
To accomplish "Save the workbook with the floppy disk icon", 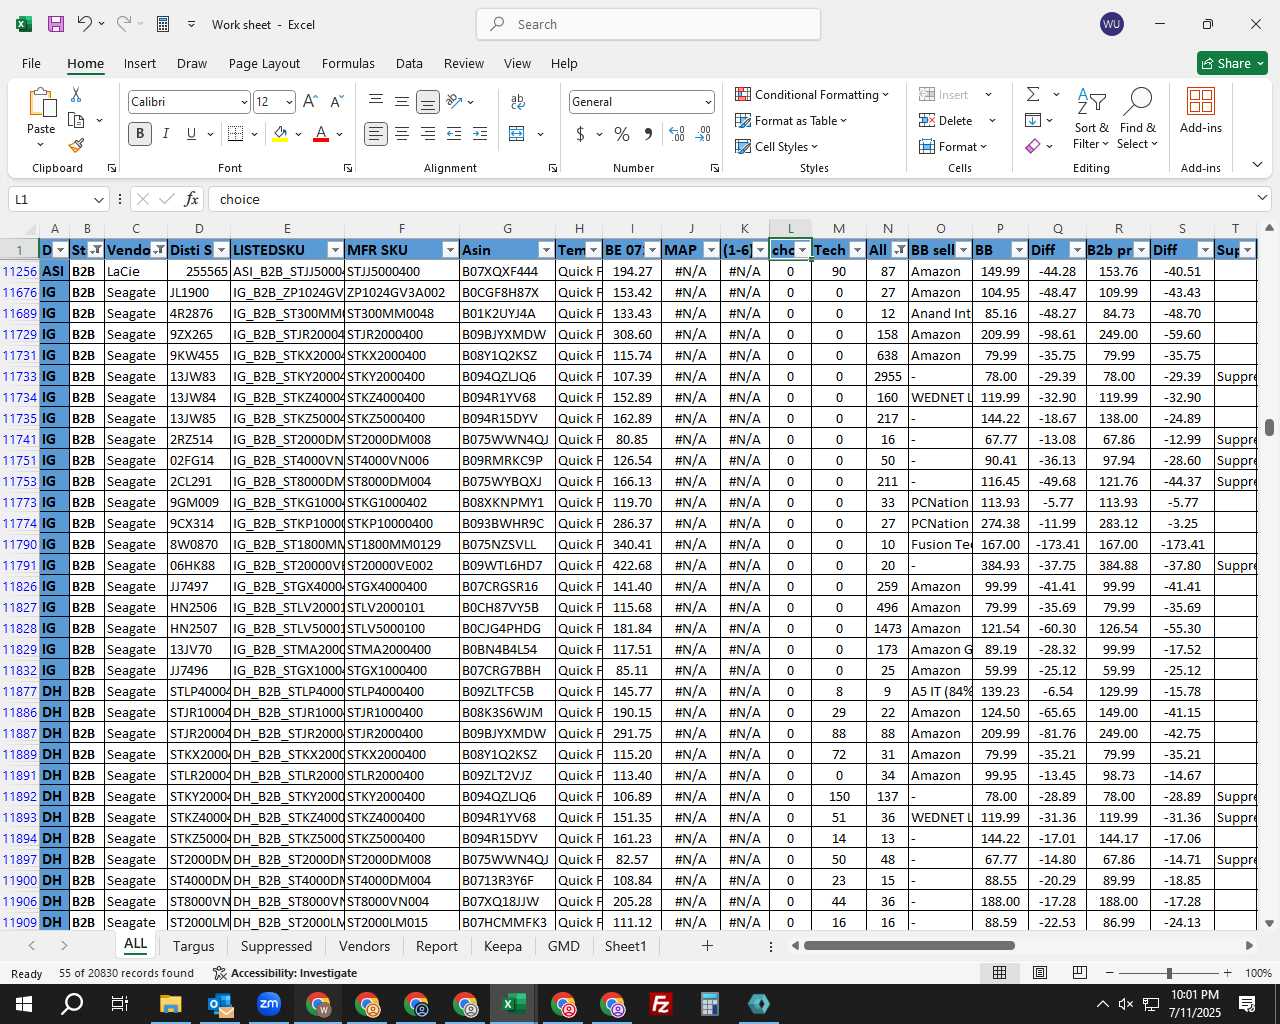I will pos(56,24).
